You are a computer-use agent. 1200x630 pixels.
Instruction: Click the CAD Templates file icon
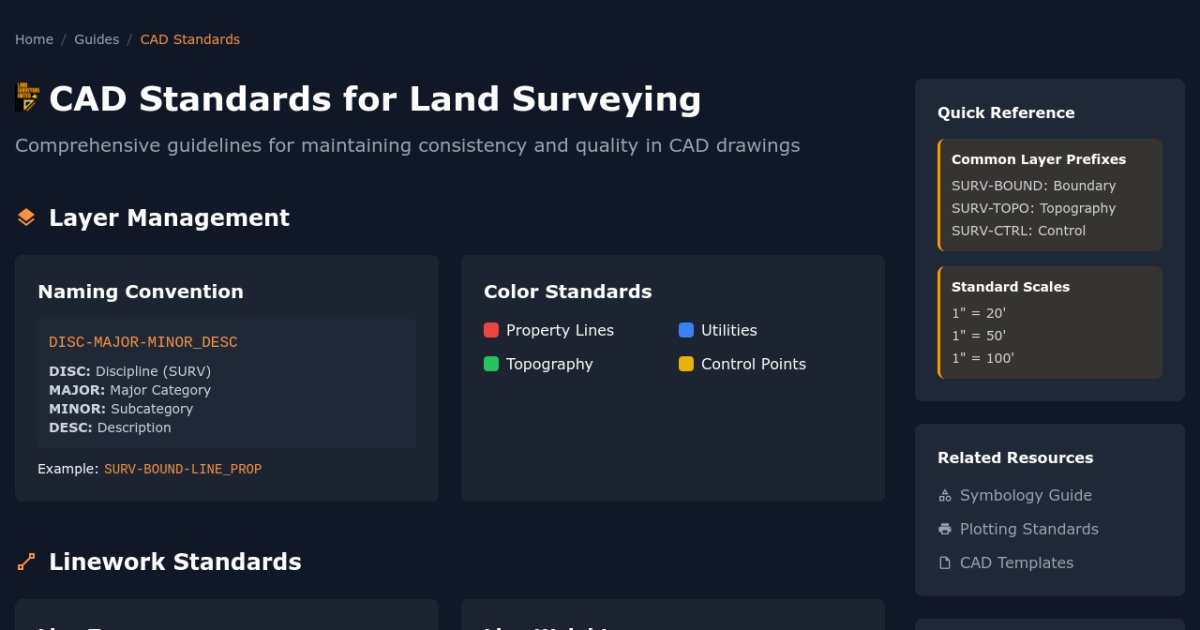(x=945, y=563)
